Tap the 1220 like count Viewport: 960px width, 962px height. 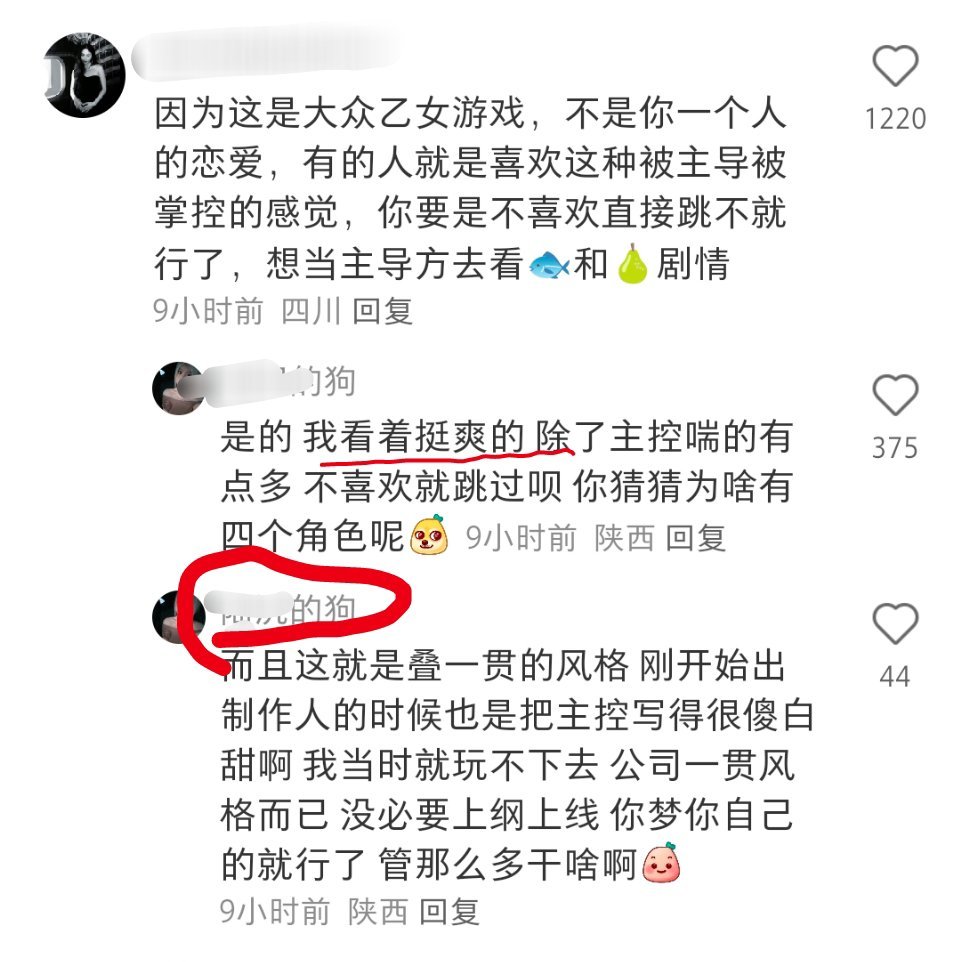895,118
